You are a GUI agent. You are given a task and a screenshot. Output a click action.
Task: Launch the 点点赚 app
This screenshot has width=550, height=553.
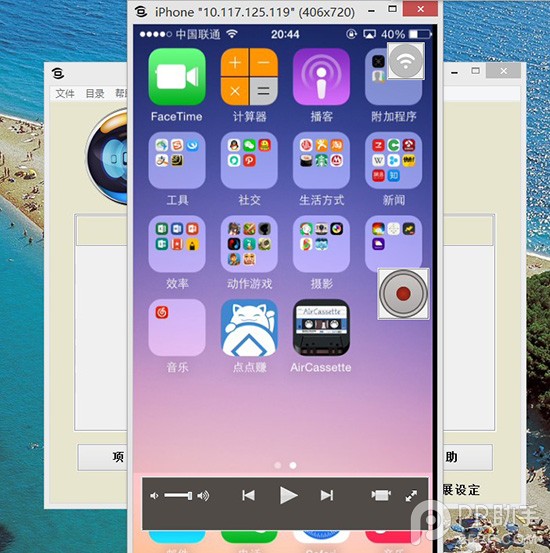click(x=249, y=327)
